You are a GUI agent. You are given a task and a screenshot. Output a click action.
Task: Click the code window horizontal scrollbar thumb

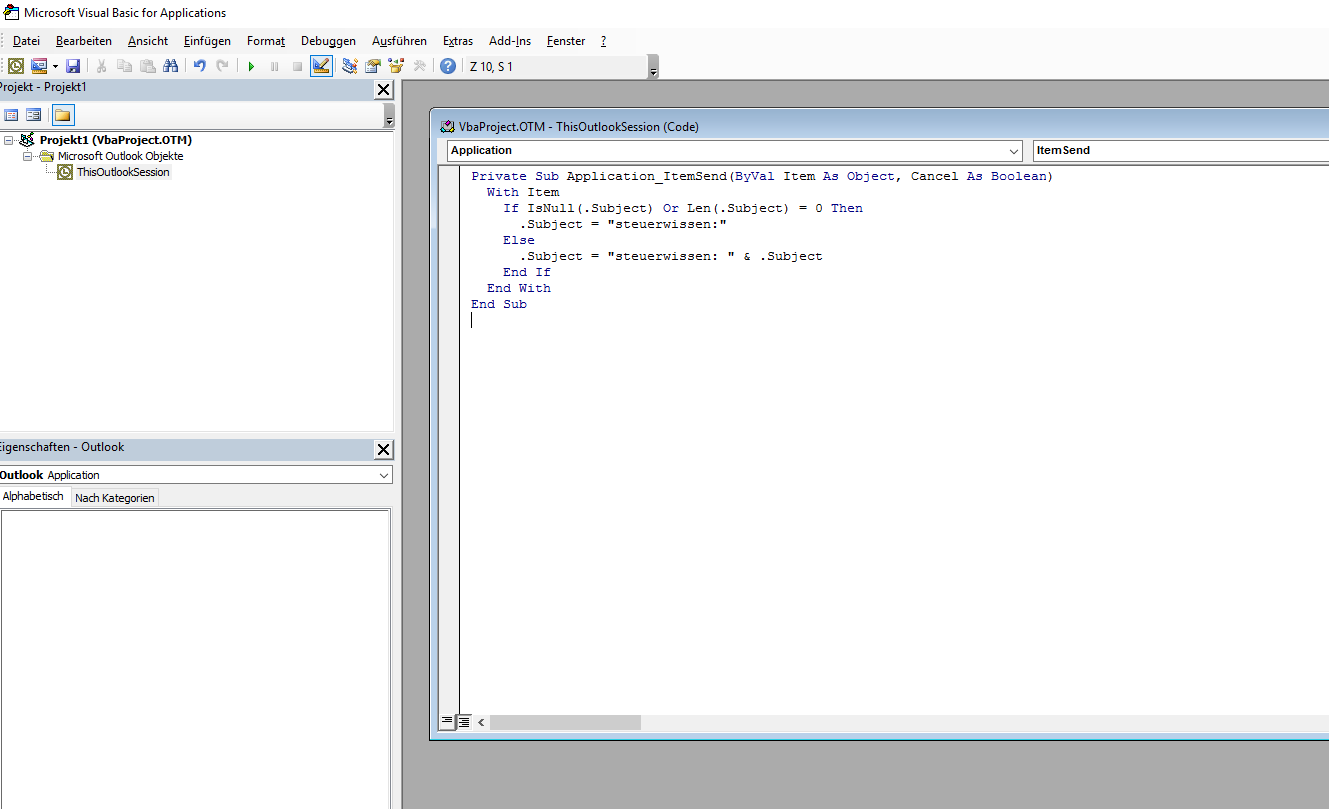tap(565, 722)
